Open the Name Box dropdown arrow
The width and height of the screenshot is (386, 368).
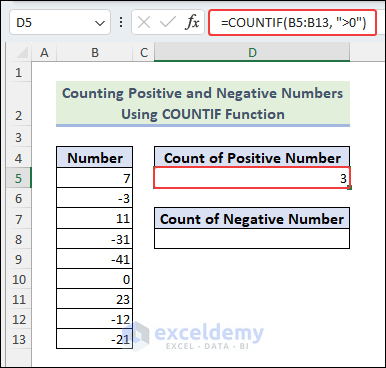100,23
